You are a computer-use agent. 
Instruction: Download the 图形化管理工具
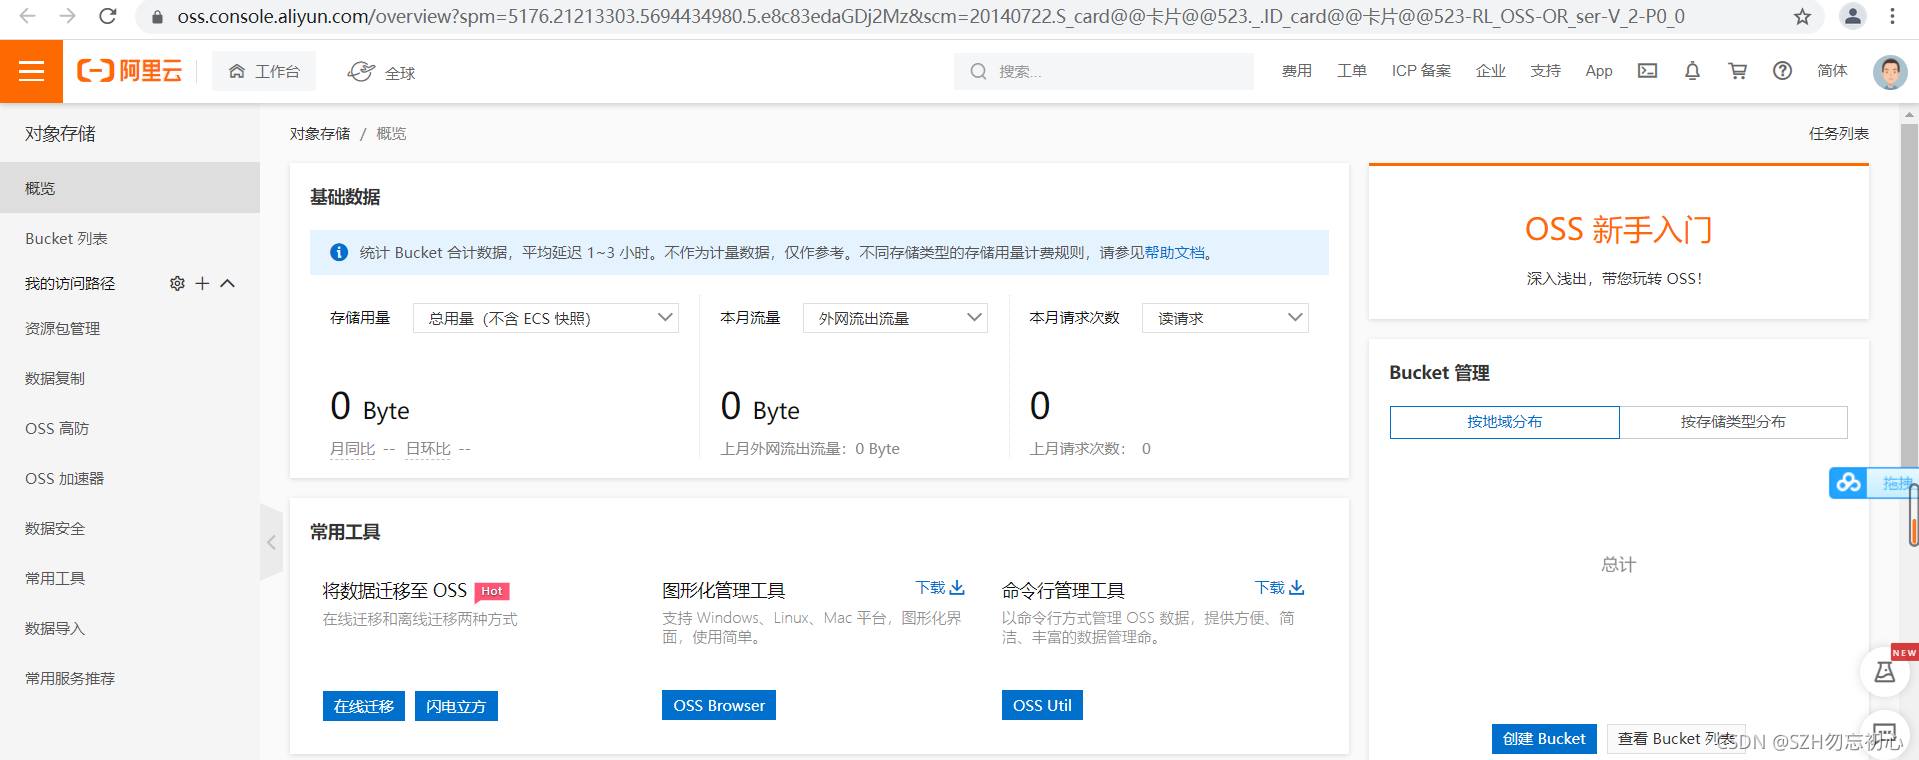click(x=940, y=588)
